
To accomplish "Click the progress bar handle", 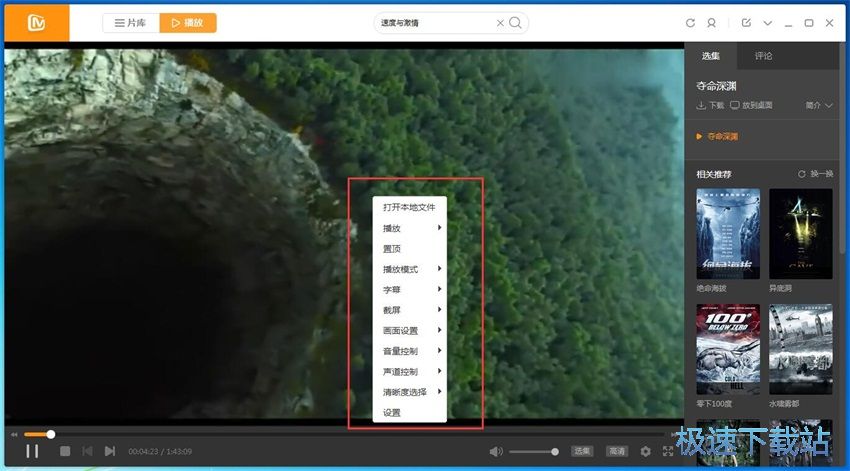I will coord(50,434).
